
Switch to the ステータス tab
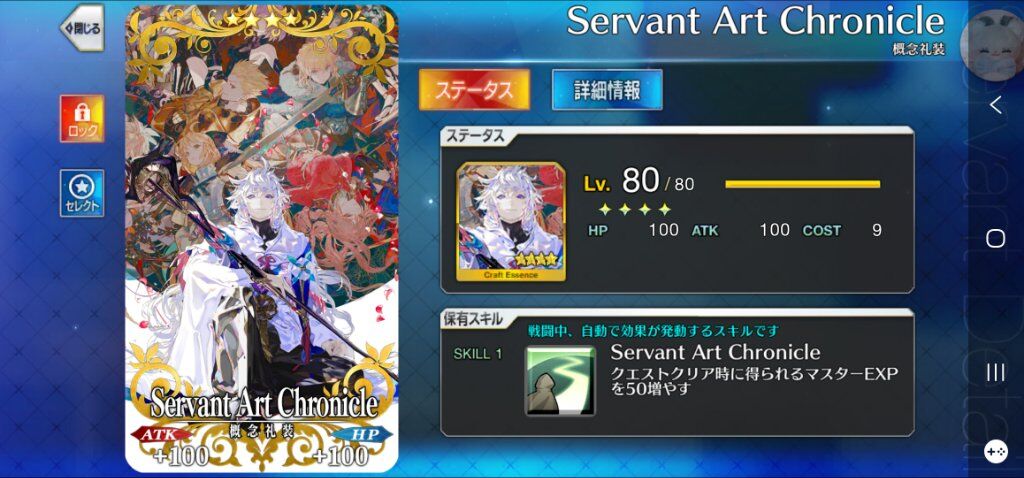pyautogui.click(x=474, y=89)
